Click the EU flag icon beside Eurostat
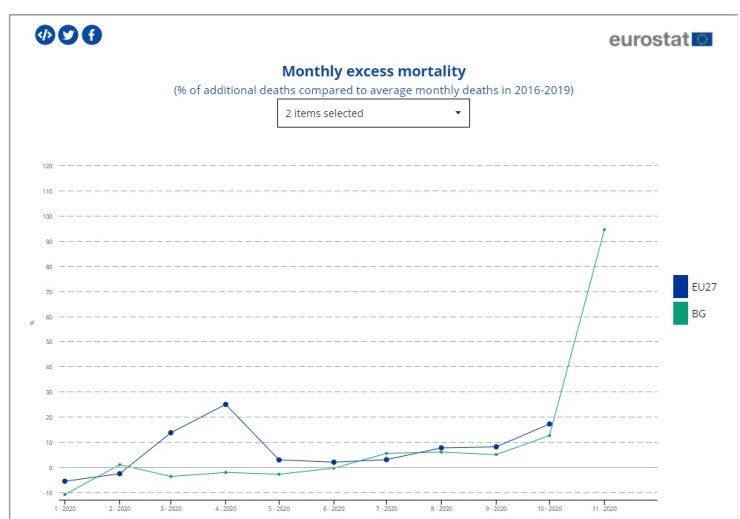The width and height of the screenshot is (740, 519). click(702, 39)
